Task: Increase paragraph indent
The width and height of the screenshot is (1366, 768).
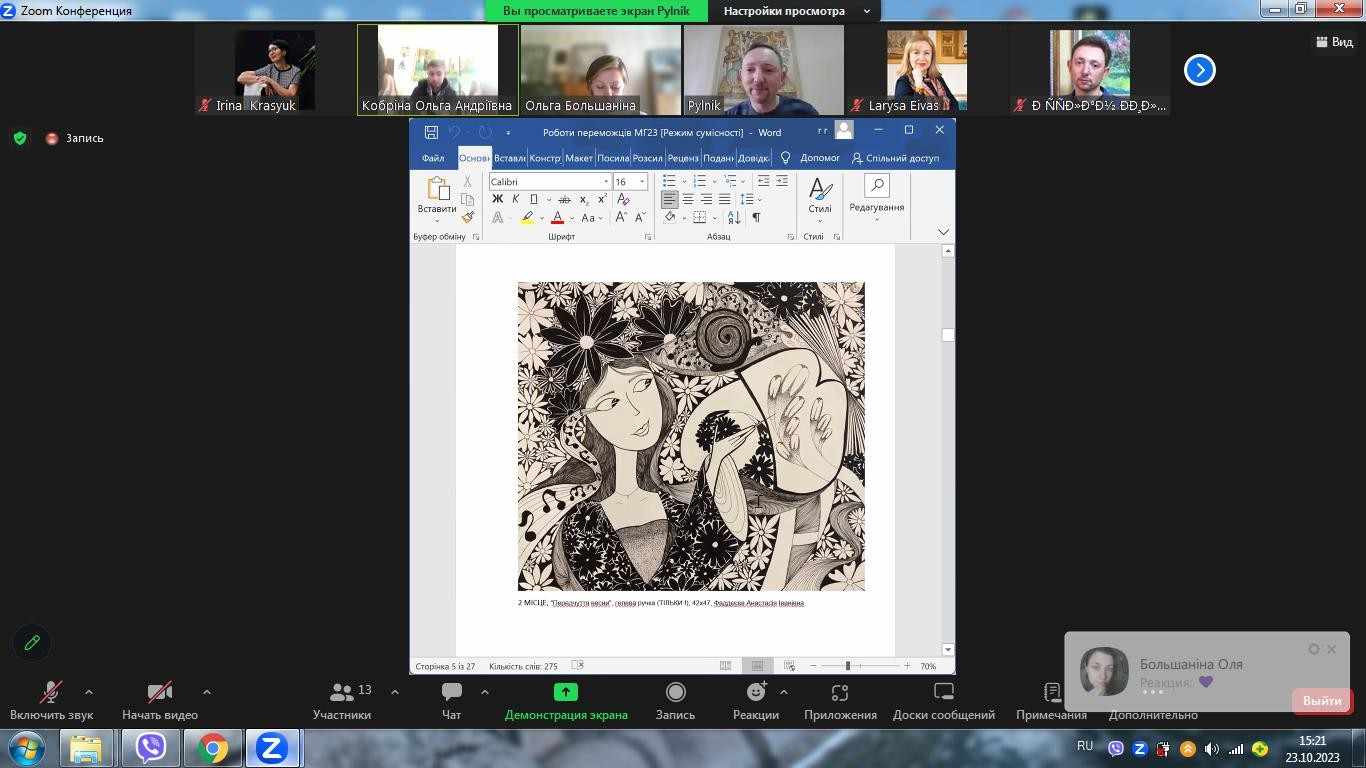Action: pos(782,181)
